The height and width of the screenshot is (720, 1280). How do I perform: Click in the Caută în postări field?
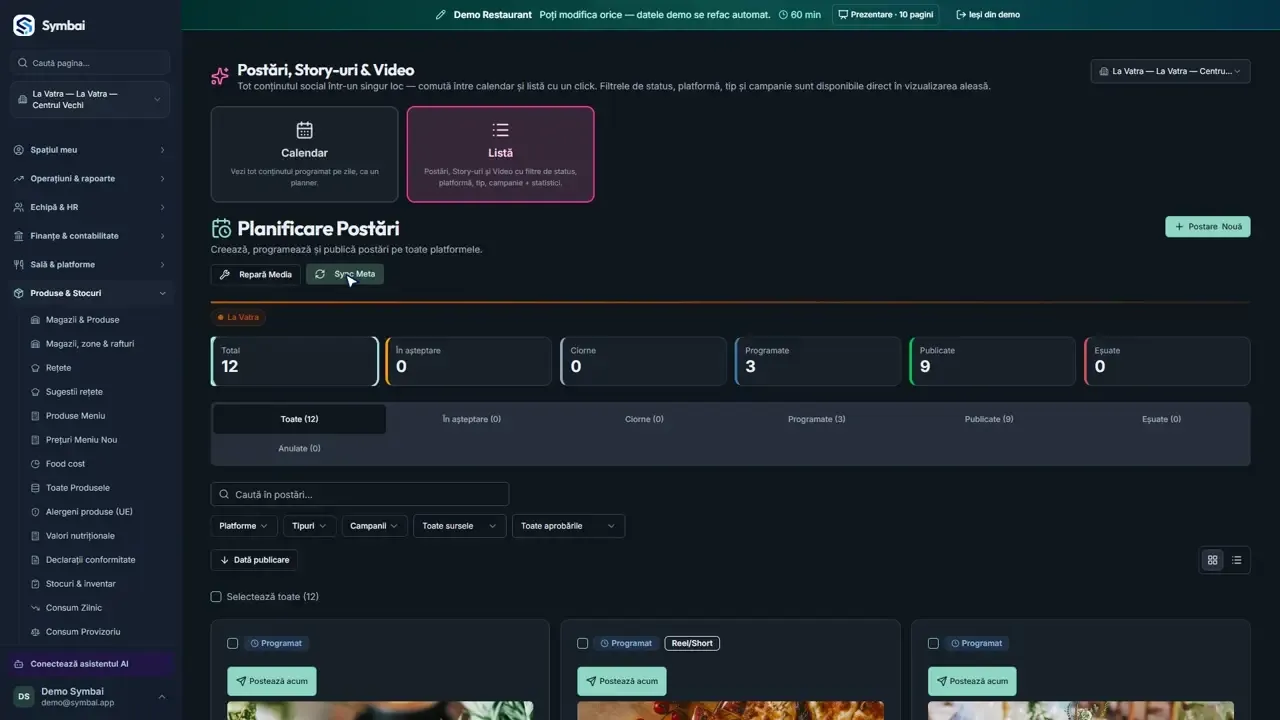point(360,494)
